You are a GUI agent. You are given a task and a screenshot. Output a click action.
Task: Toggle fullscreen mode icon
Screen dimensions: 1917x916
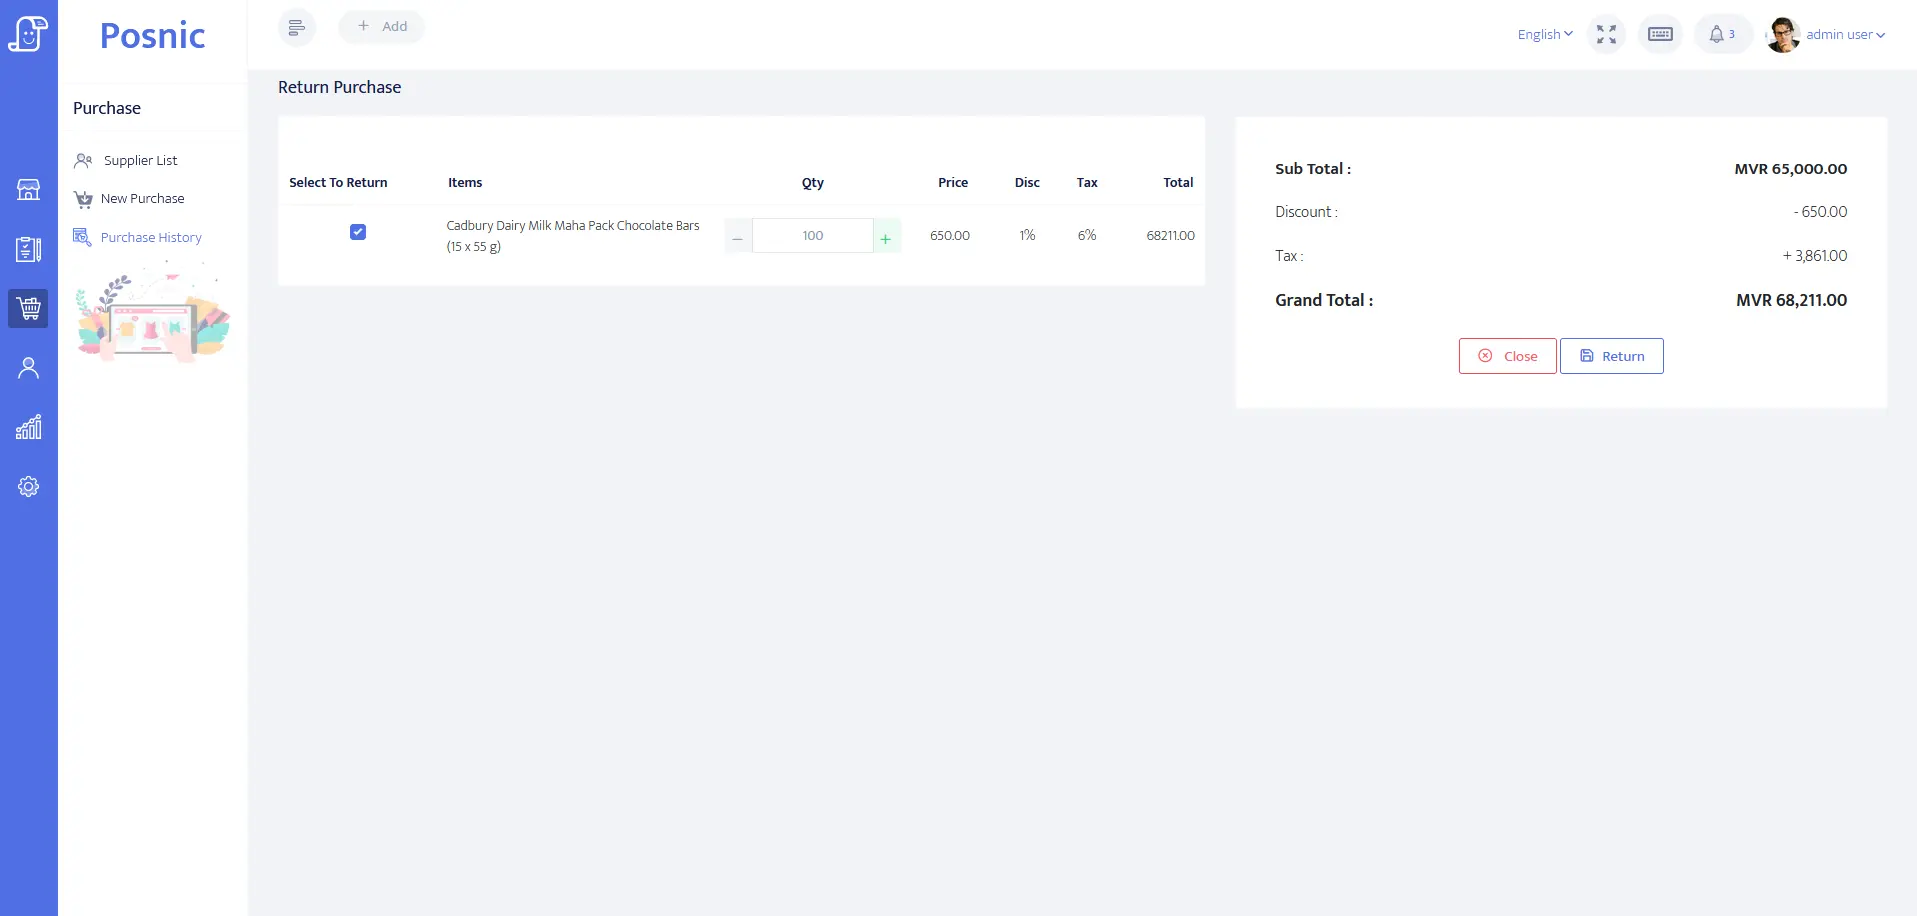(1606, 35)
